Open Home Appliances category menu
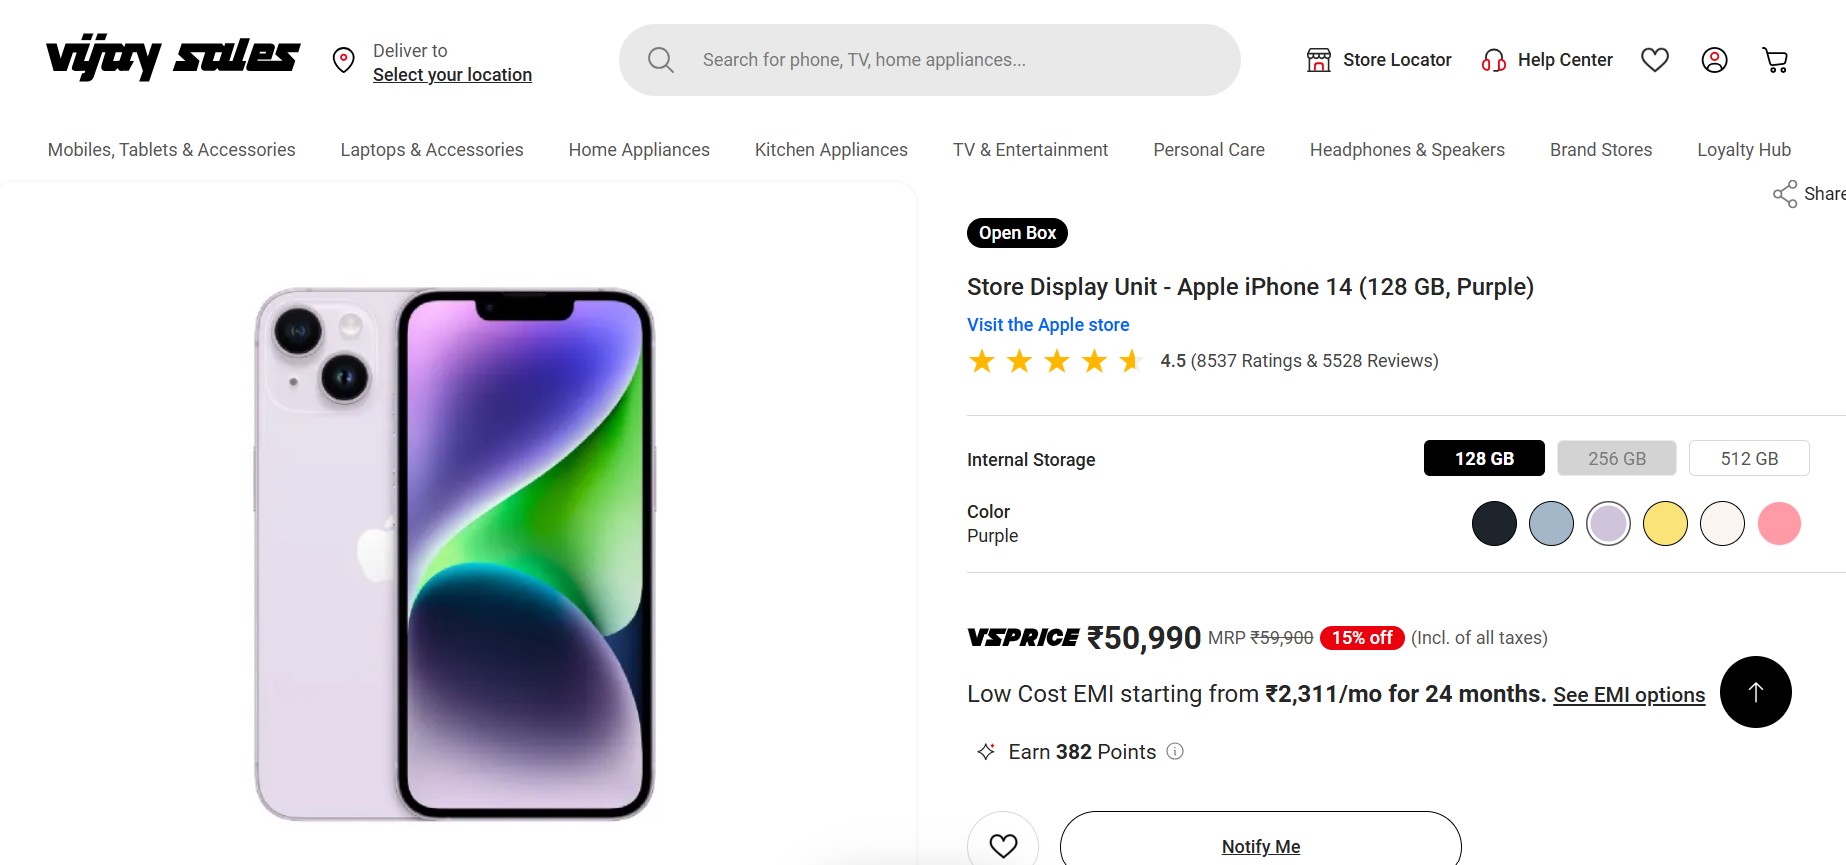The image size is (1846, 865). [x=639, y=150]
